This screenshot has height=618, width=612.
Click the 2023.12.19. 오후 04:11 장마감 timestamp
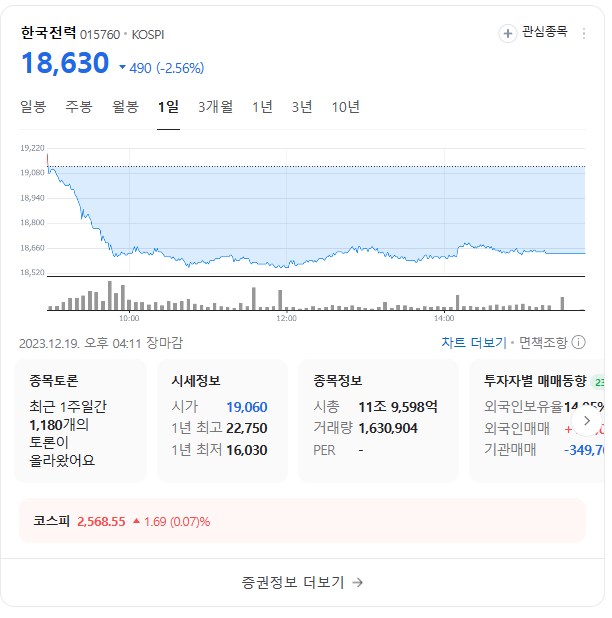101,343
